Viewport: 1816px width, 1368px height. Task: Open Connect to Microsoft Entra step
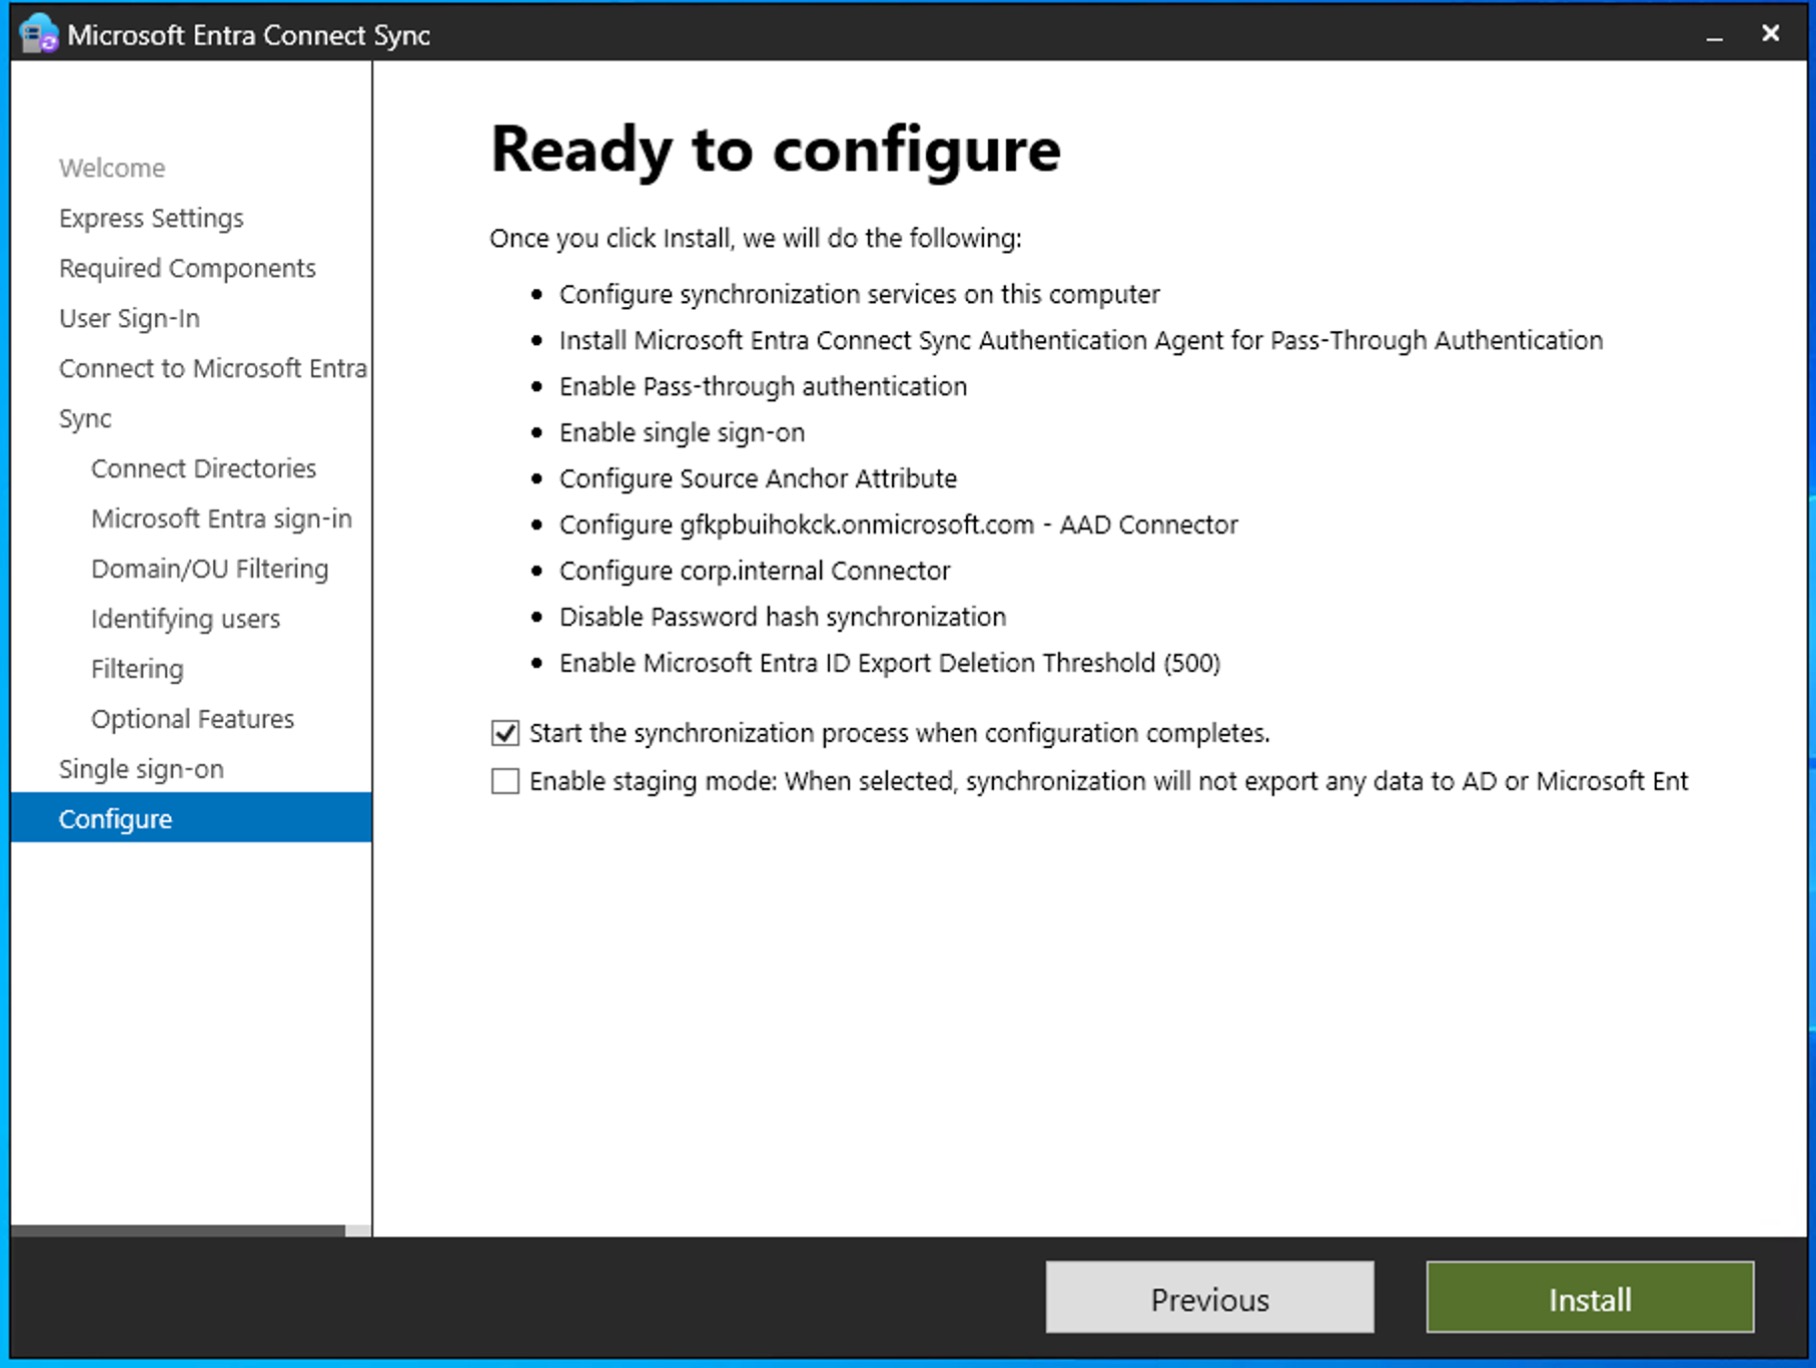click(212, 368)
